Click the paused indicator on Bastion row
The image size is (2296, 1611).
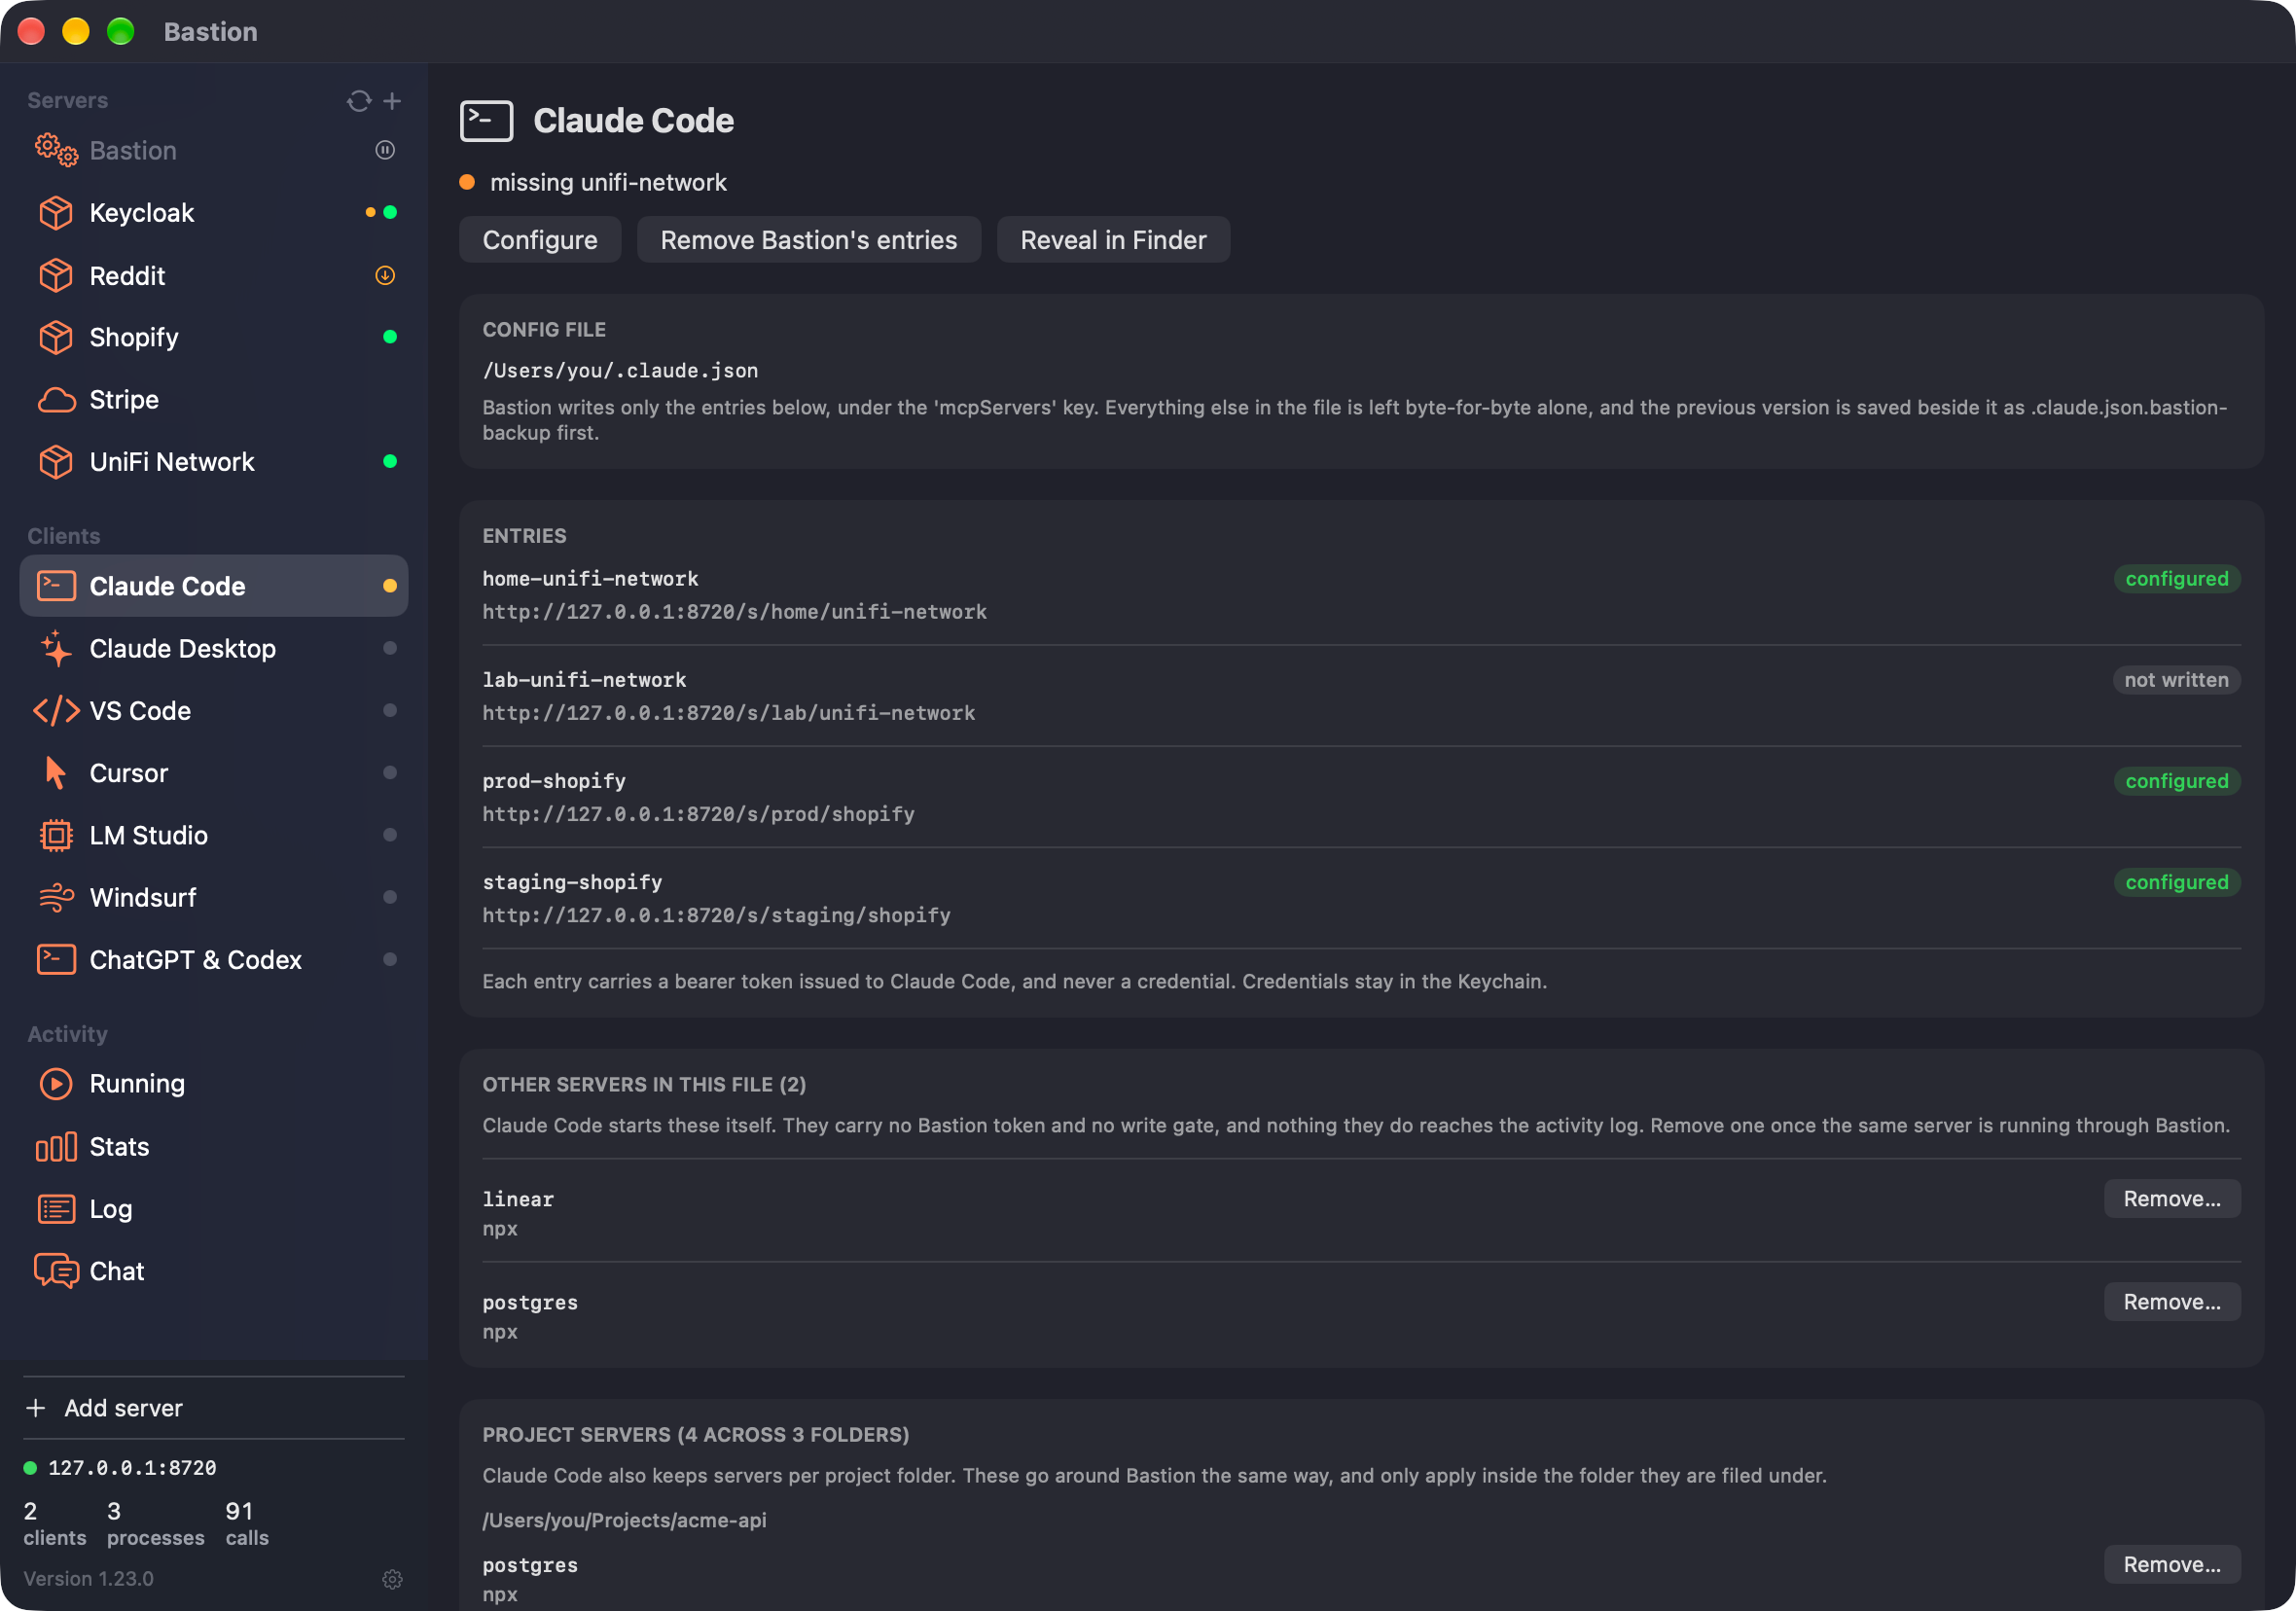[x=385, y=150]
